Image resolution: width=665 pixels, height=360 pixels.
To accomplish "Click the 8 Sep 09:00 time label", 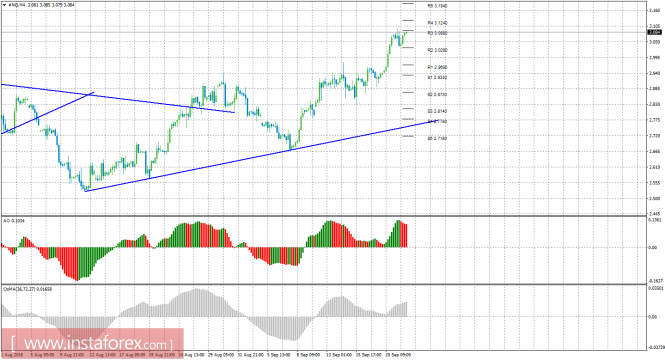I will tap(308, 354).
